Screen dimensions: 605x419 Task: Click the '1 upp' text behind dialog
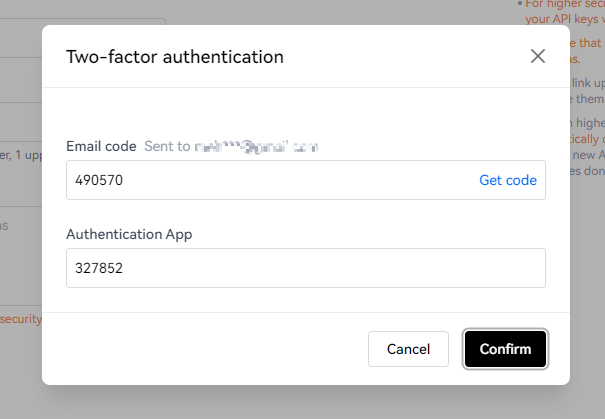tap(29, 155)
